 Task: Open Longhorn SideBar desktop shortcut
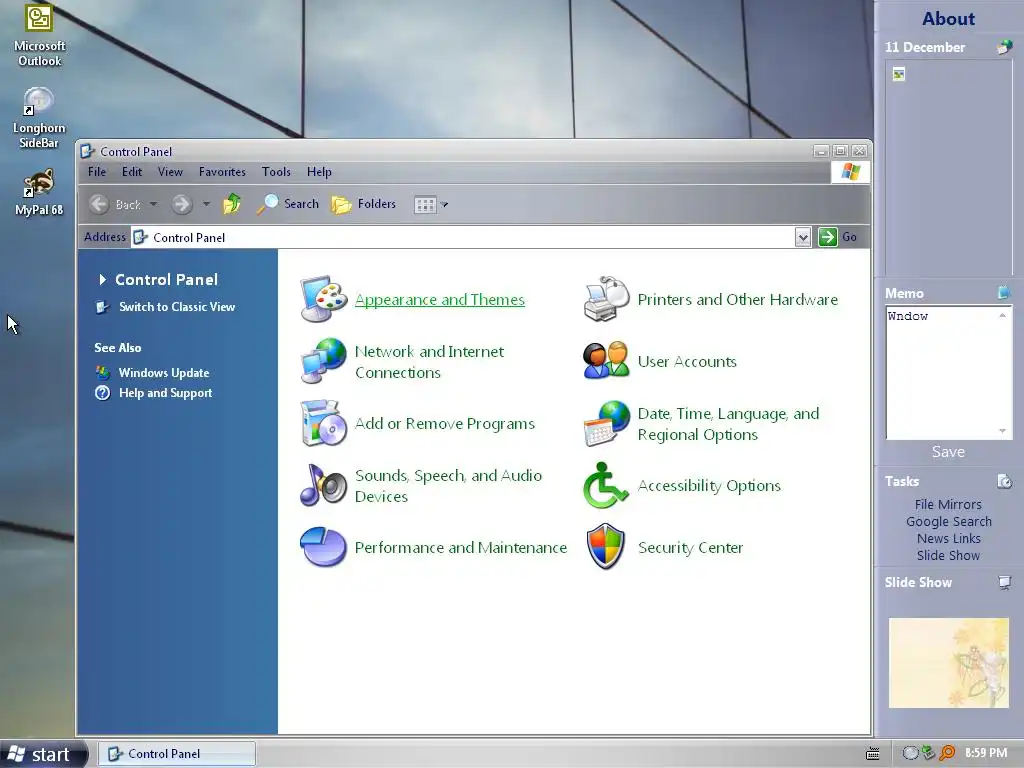[39, 118]
